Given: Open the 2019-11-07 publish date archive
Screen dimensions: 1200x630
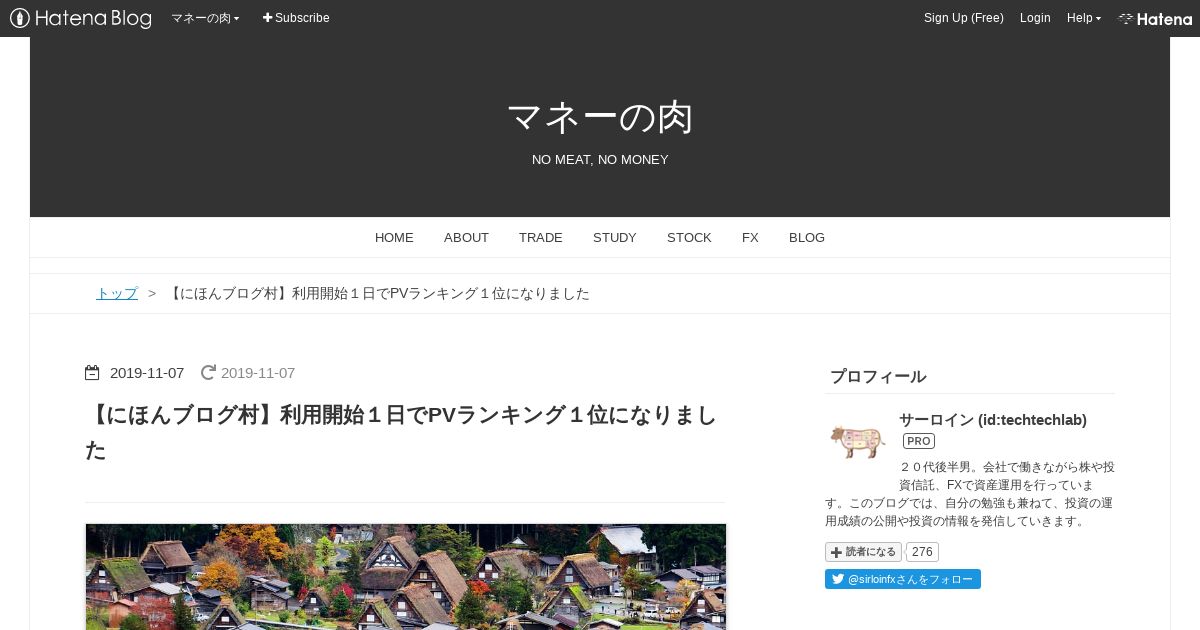Looking at the screenshot, I should [x=147, y=373].
